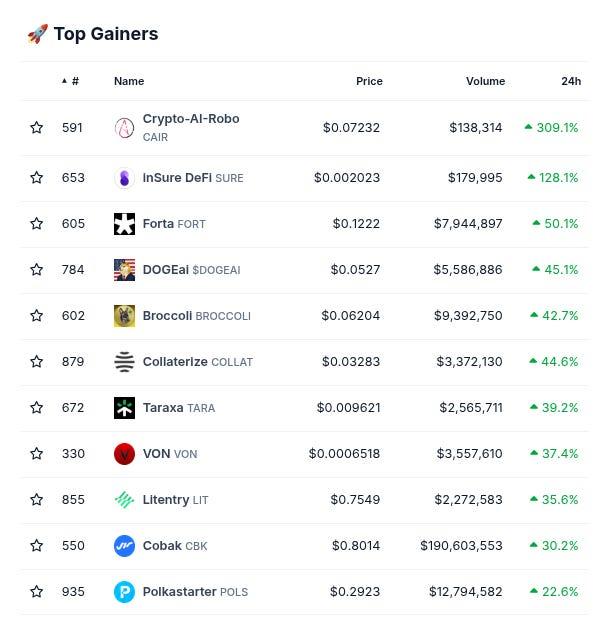Star the Taraxa row
The image size is (597, 620).
pos(36,407)
